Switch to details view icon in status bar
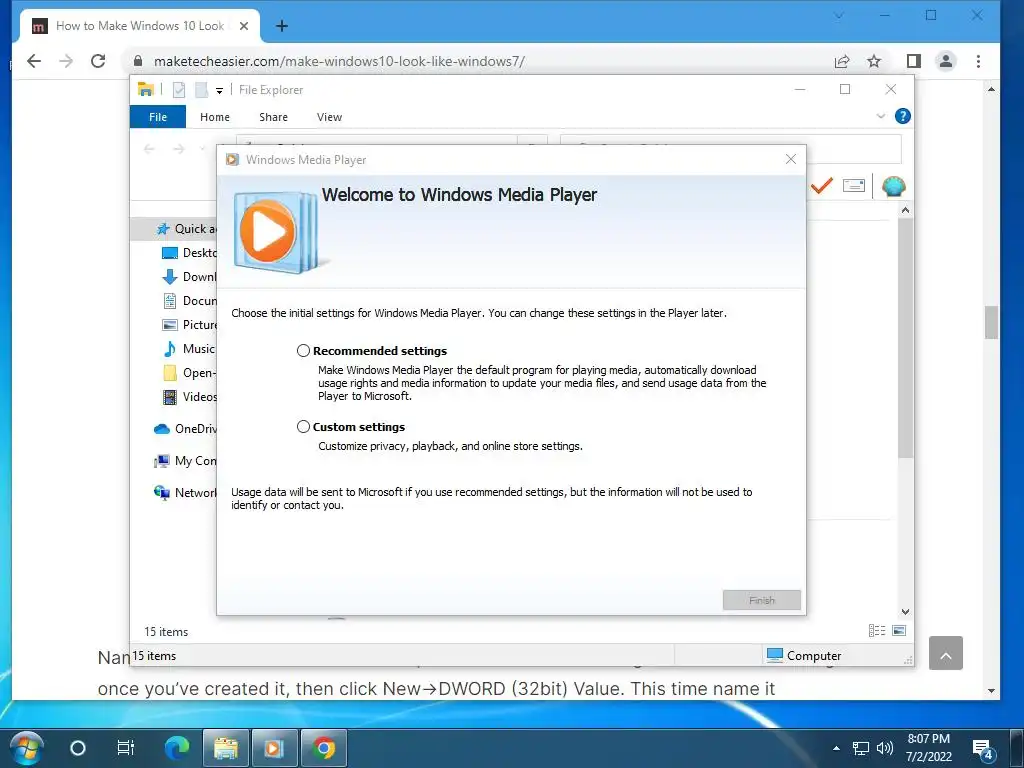The image size is (1024, 768). click(x=876, y=630)
